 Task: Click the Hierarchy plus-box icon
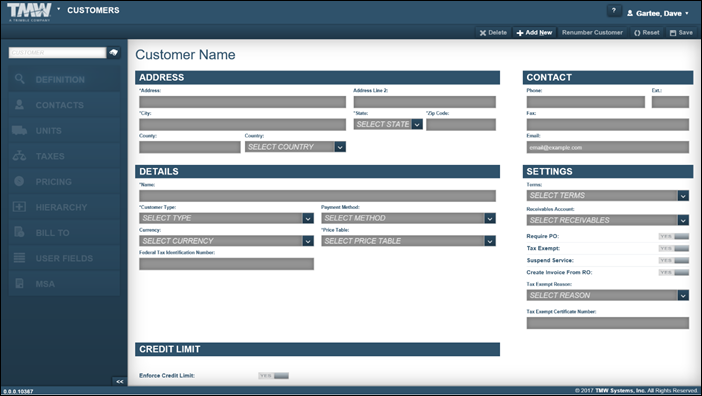pyautogui.click(x=19, y=207)
